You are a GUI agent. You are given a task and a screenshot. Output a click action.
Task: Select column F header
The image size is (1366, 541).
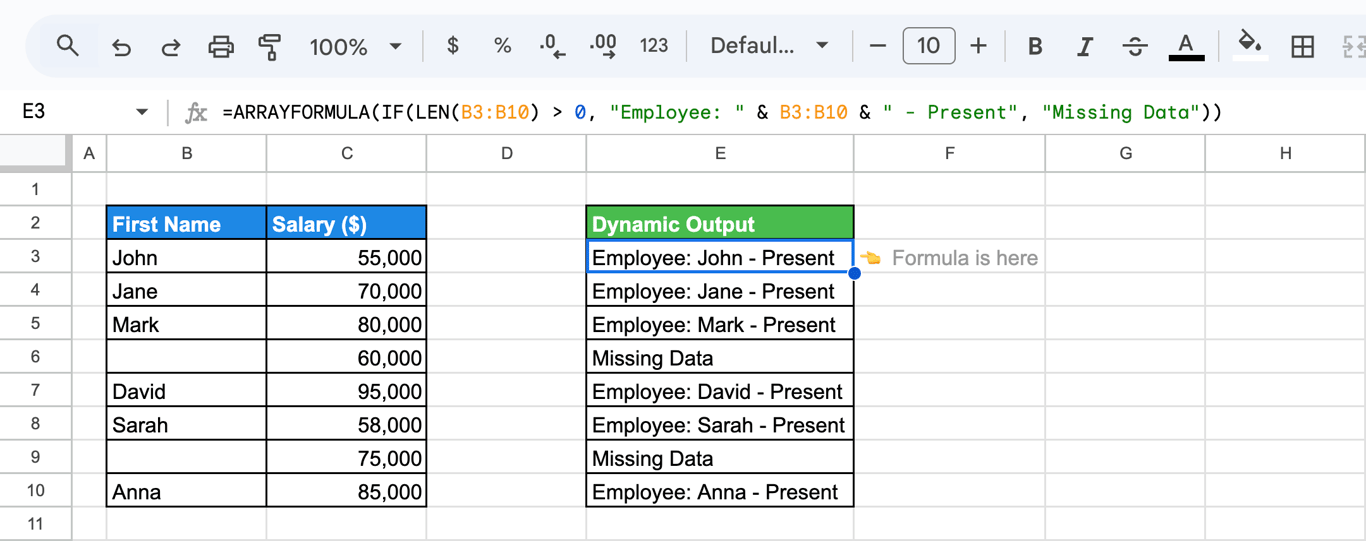949,153
